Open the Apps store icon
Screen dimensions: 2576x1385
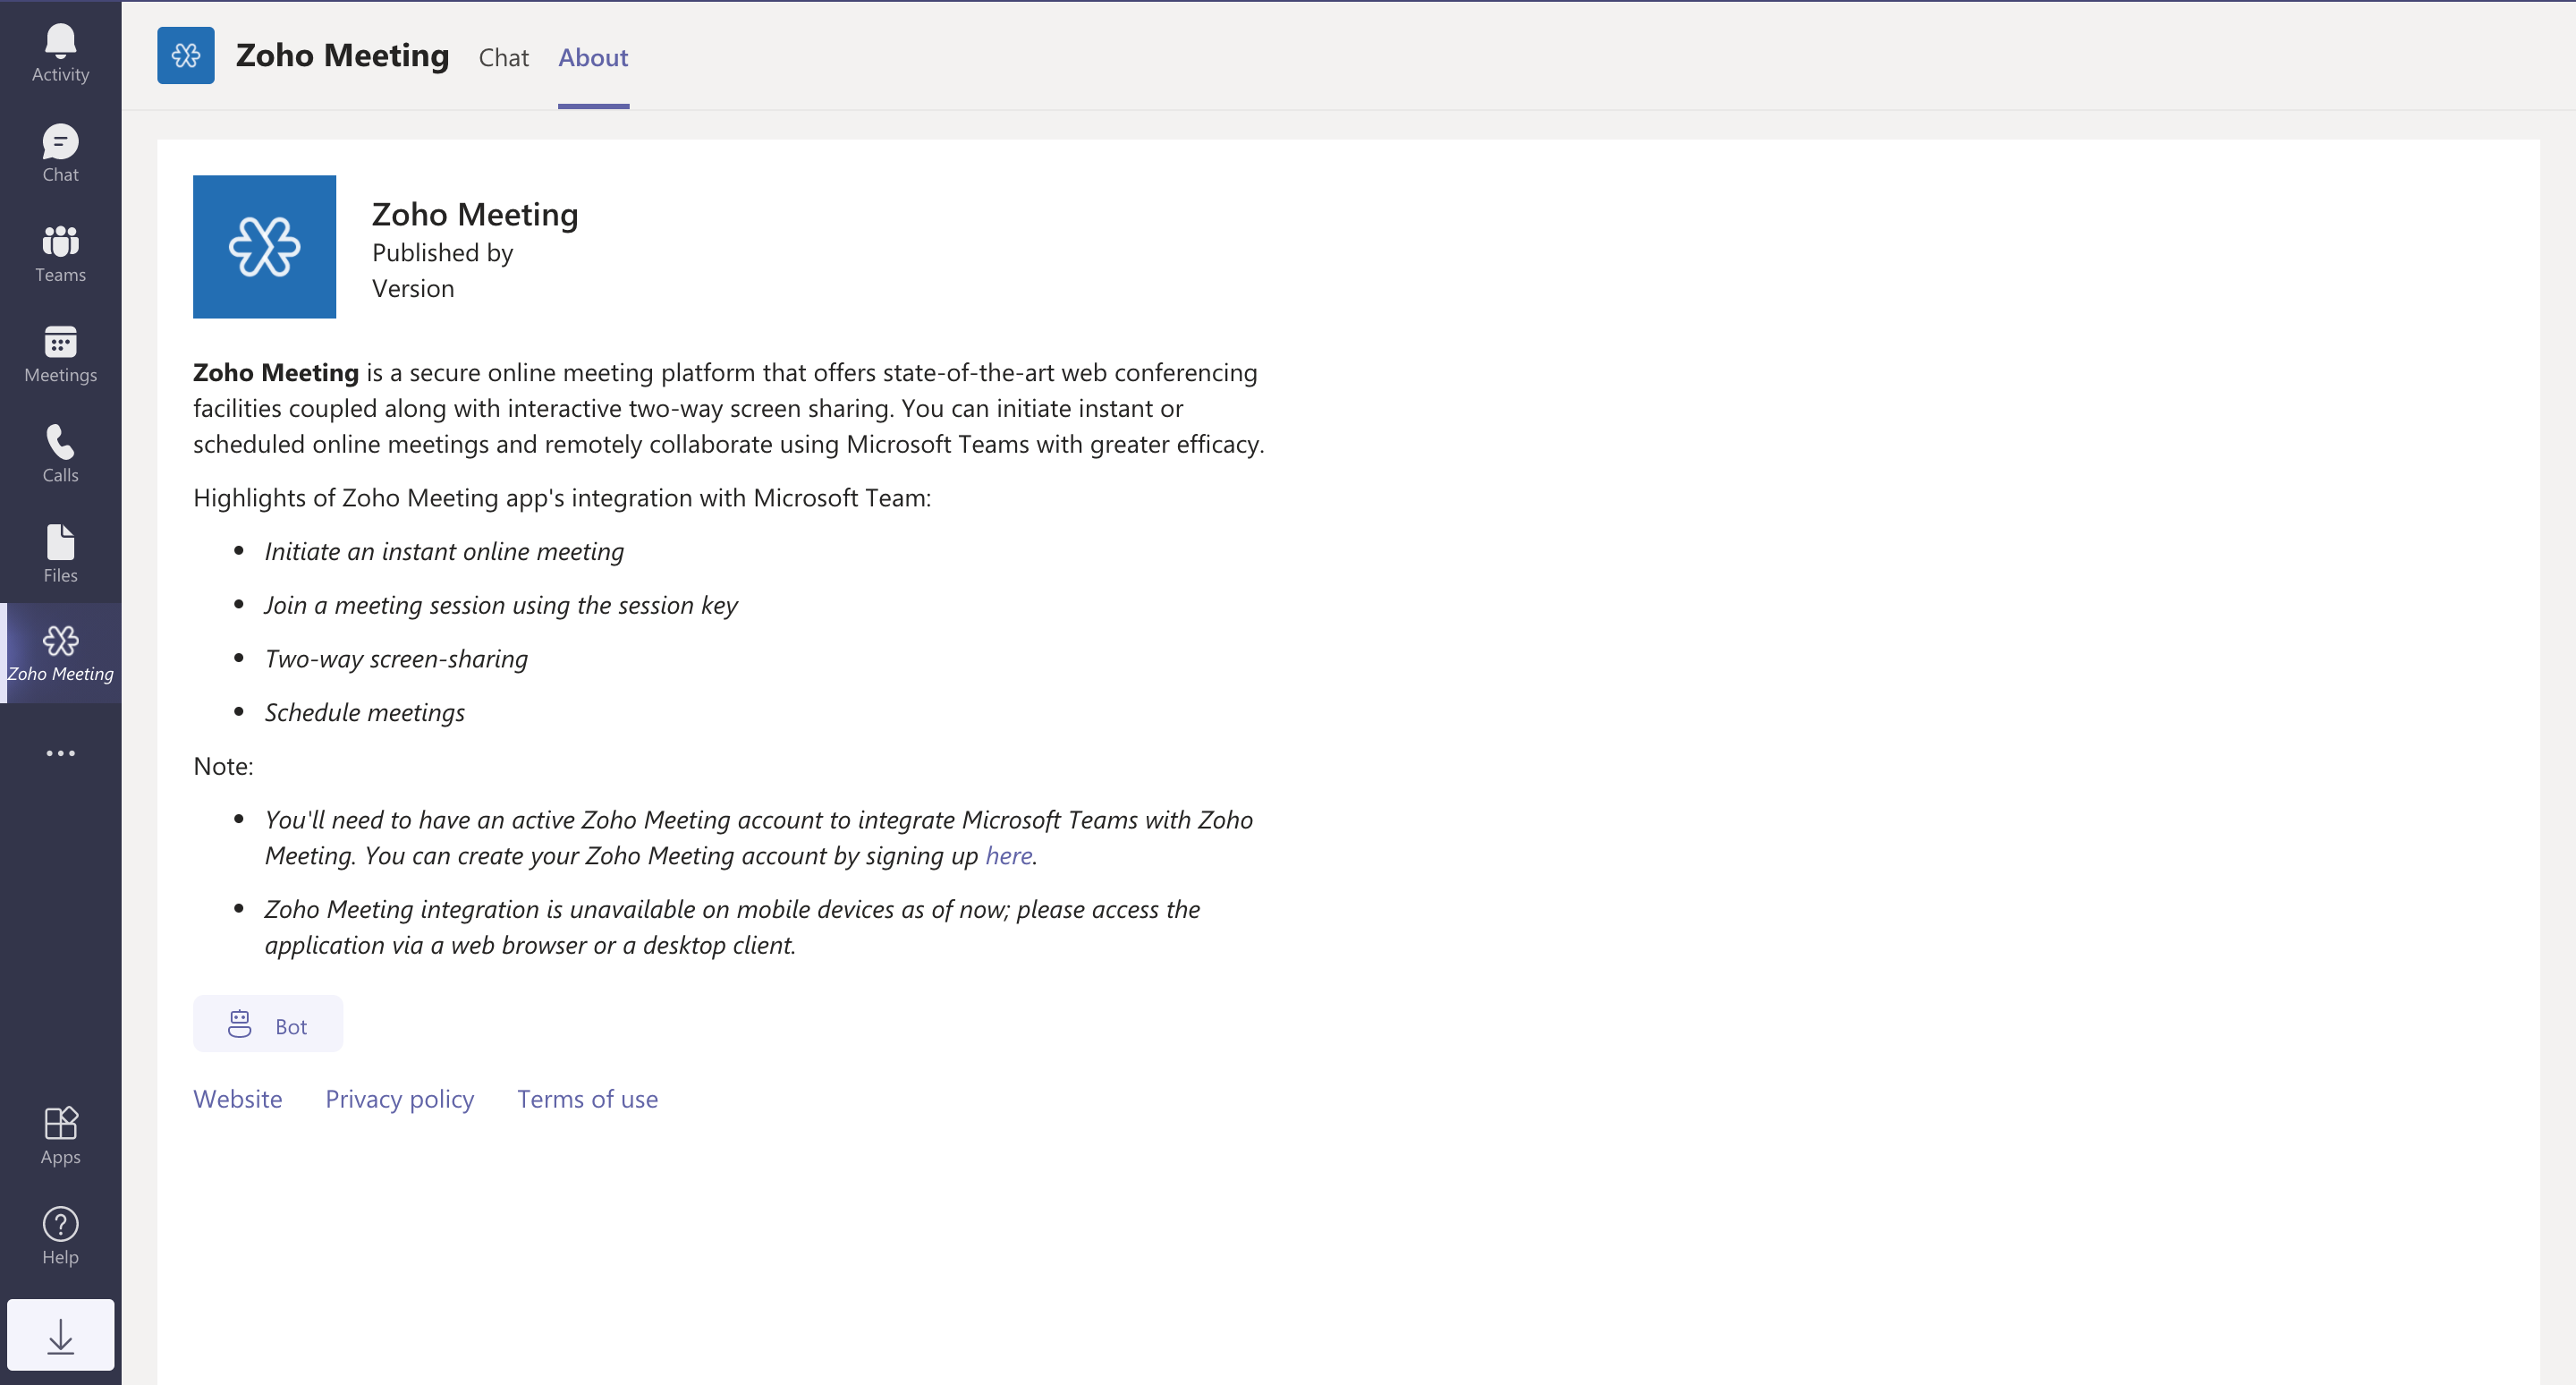coord(60,1135)
